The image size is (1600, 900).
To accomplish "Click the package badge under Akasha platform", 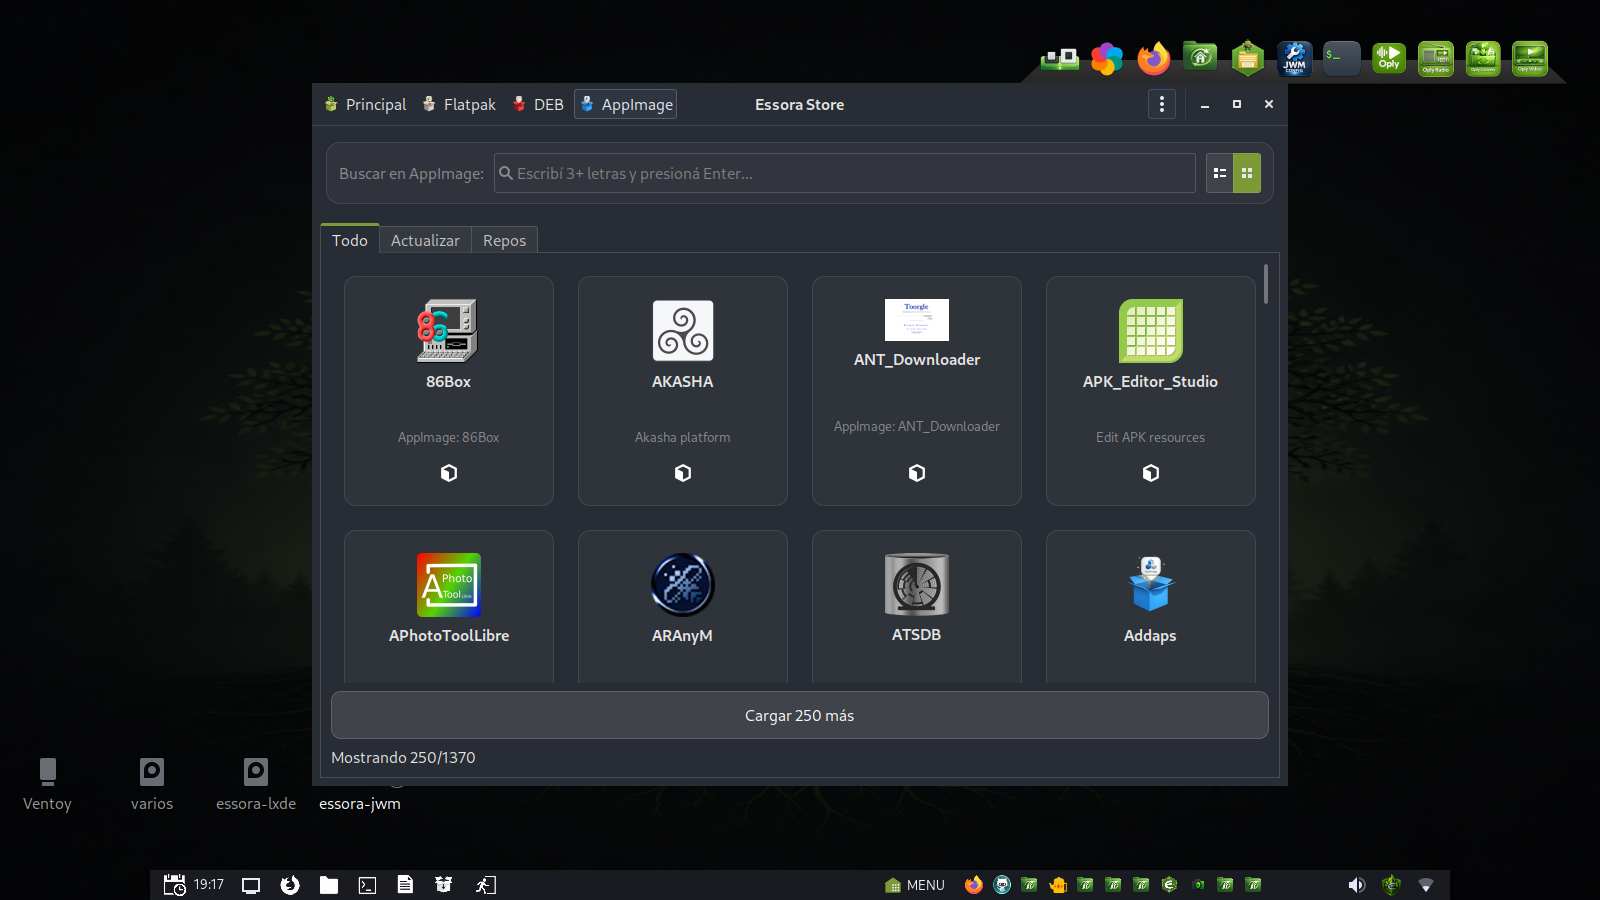I will (x=683, y=473).
